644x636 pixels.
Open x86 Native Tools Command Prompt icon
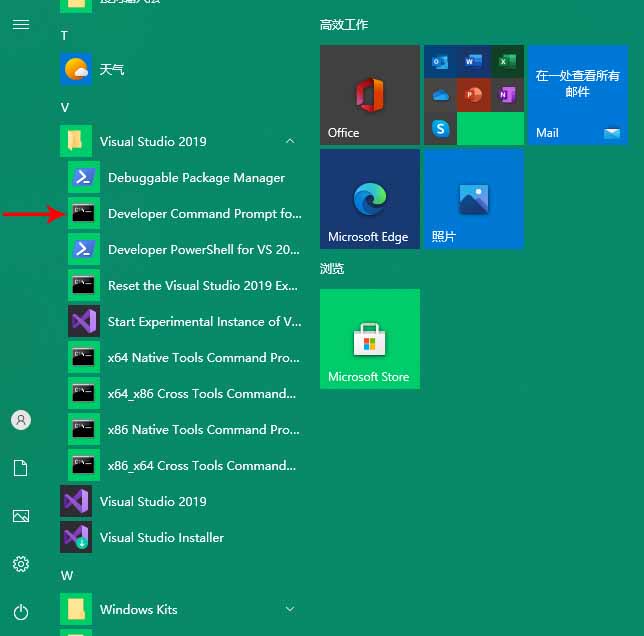tap(84, 429)
